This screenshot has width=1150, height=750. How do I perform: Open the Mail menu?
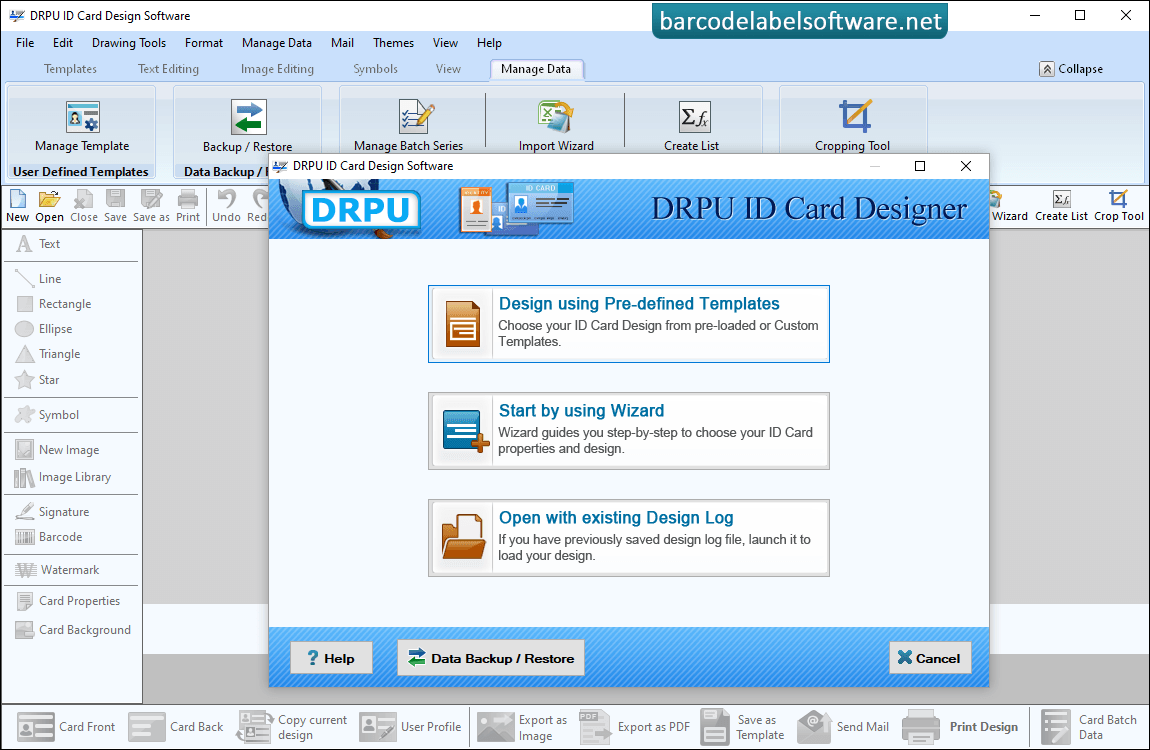343,43
